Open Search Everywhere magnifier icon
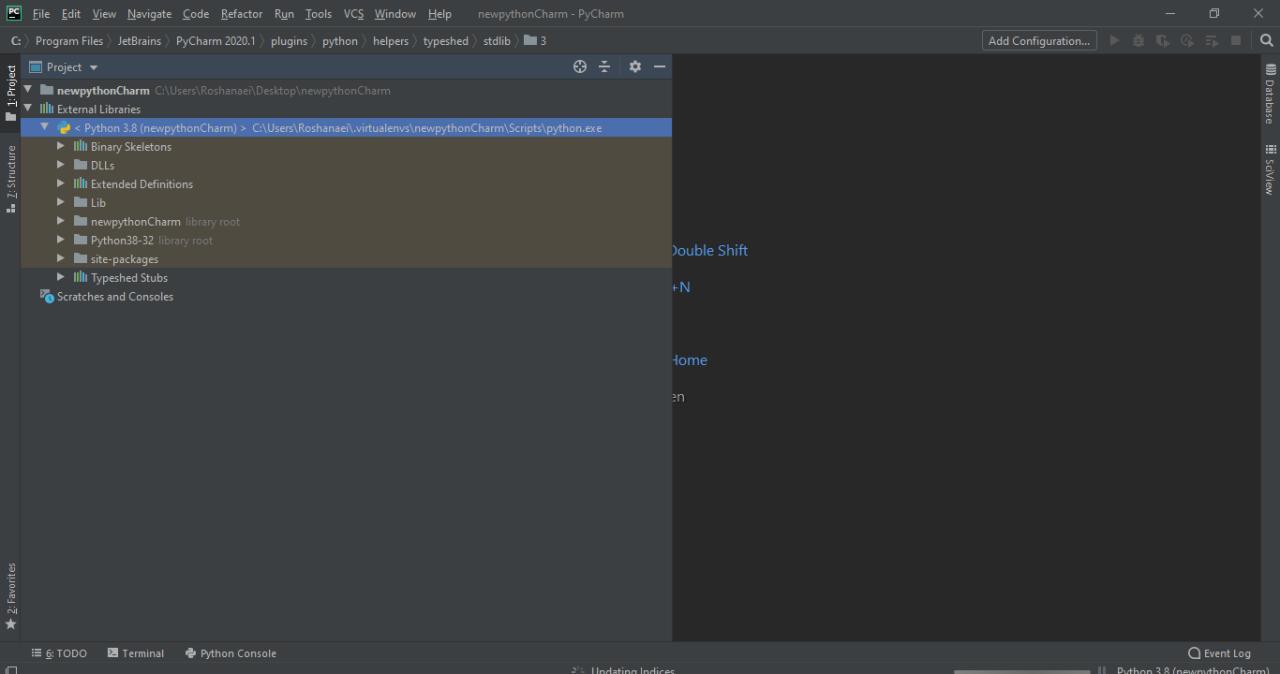 (1266, 41)
